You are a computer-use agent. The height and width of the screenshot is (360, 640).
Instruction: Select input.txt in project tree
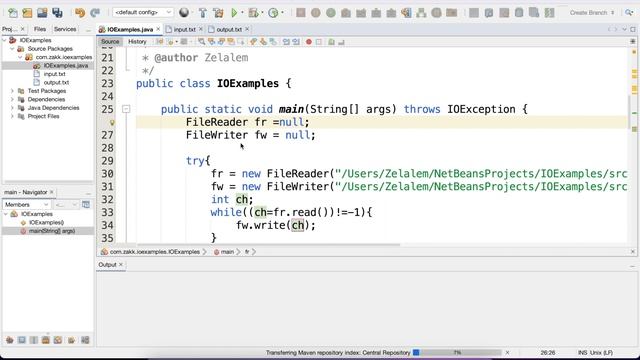pyautogui.click(x=54, y=74)
